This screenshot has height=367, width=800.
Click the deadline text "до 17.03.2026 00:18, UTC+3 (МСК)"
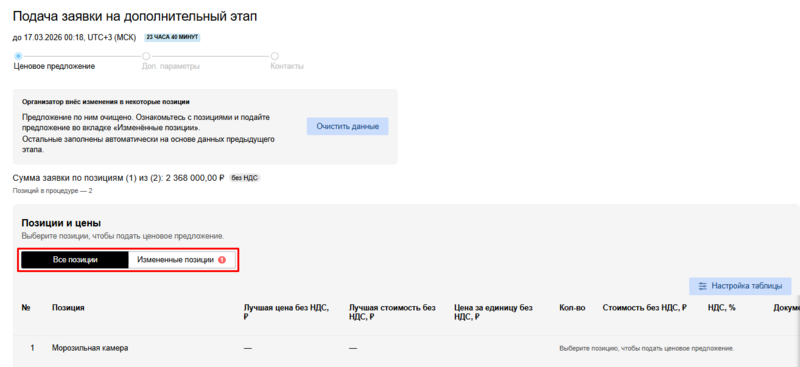74,38
